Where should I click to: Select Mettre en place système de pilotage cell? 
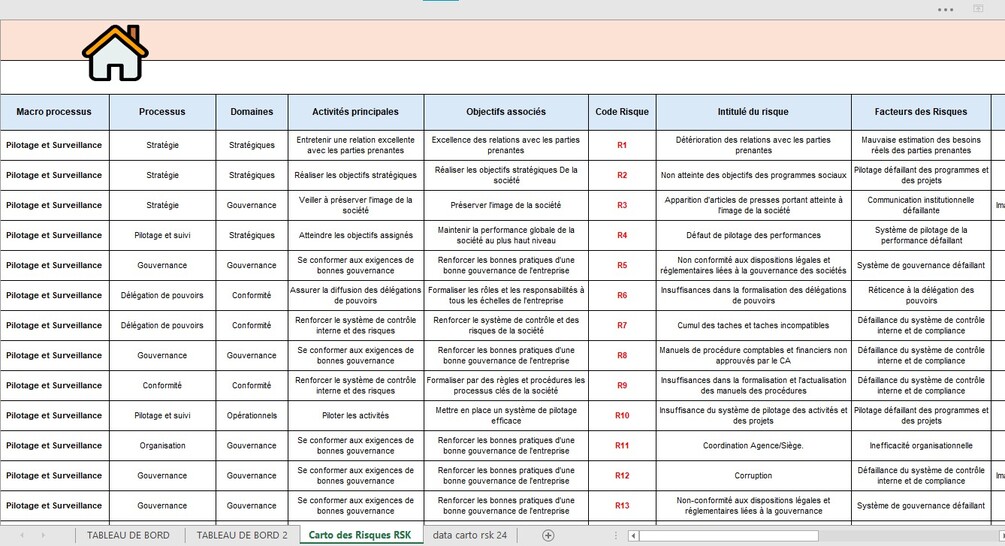(506, 415)
